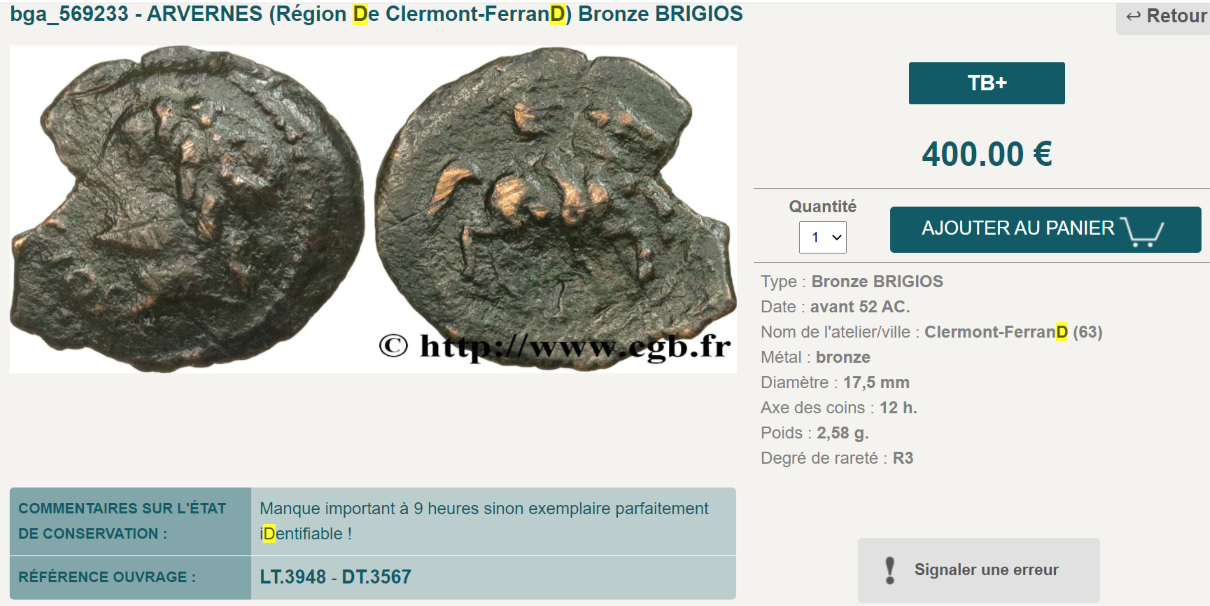Click the Clermont-Ferrand (63) mint link
Screen dimensions: 1210x606
click(x=1013, y=332)
